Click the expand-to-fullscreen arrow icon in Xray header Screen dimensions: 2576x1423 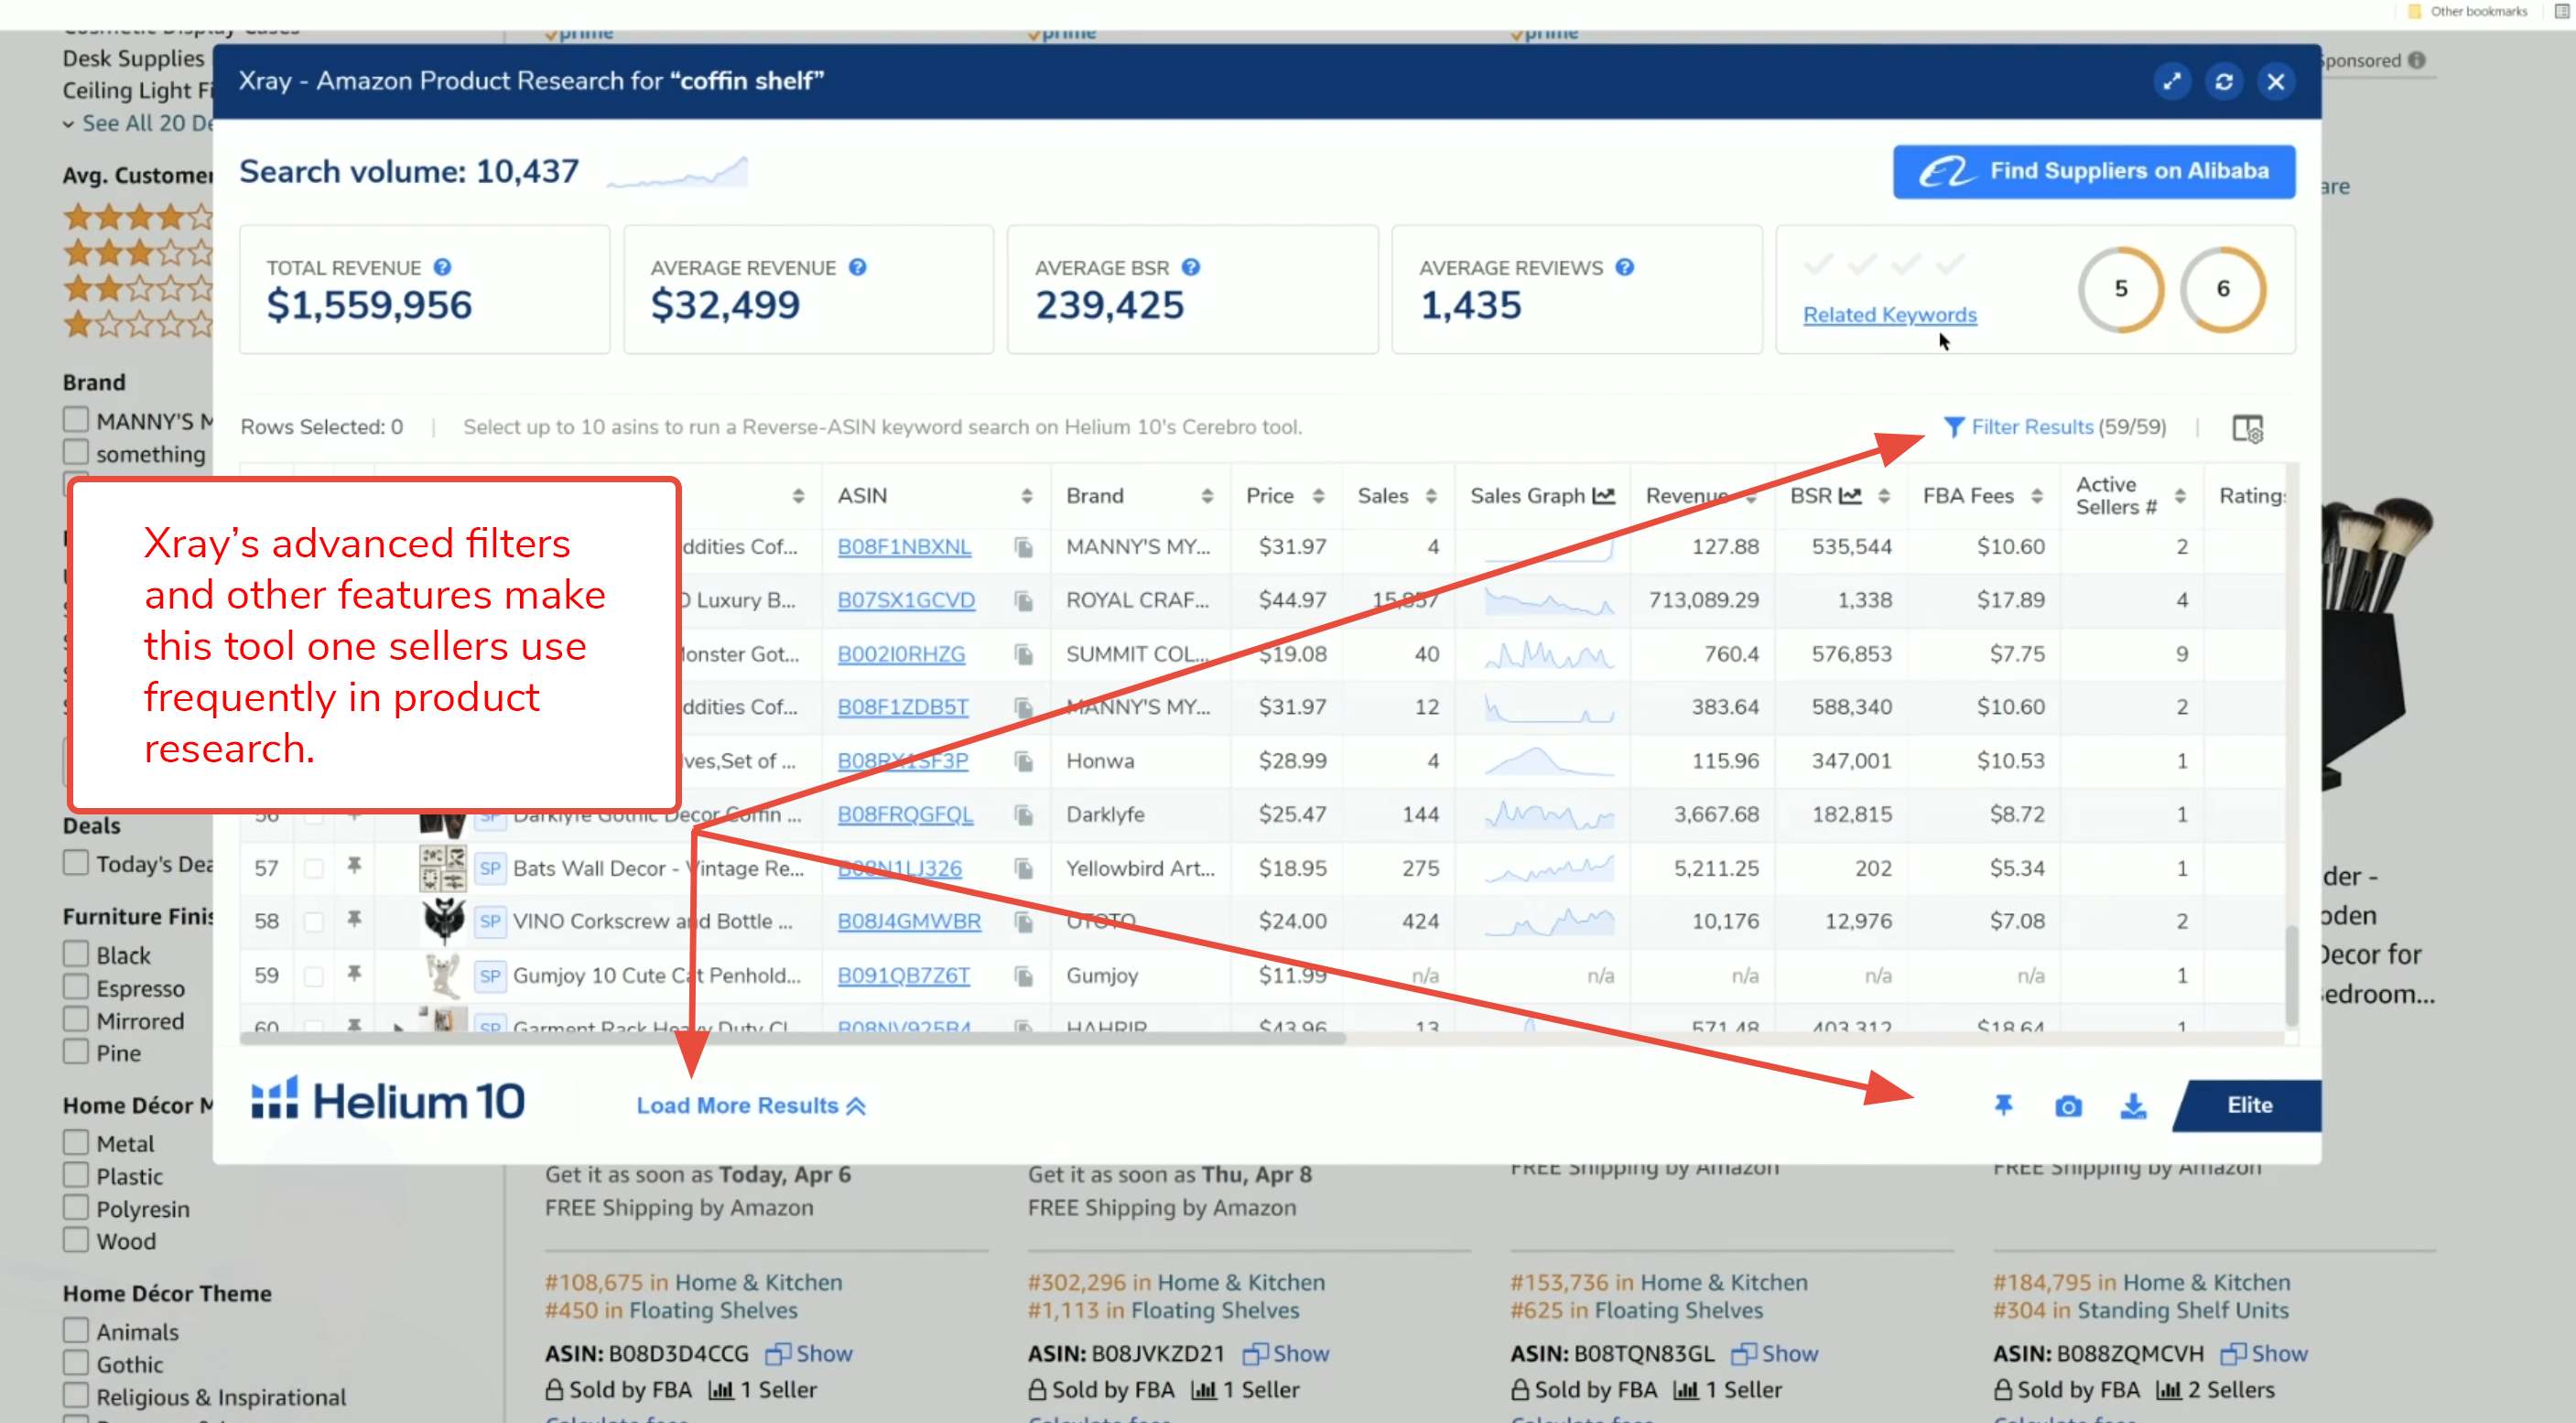[2171, 81]
